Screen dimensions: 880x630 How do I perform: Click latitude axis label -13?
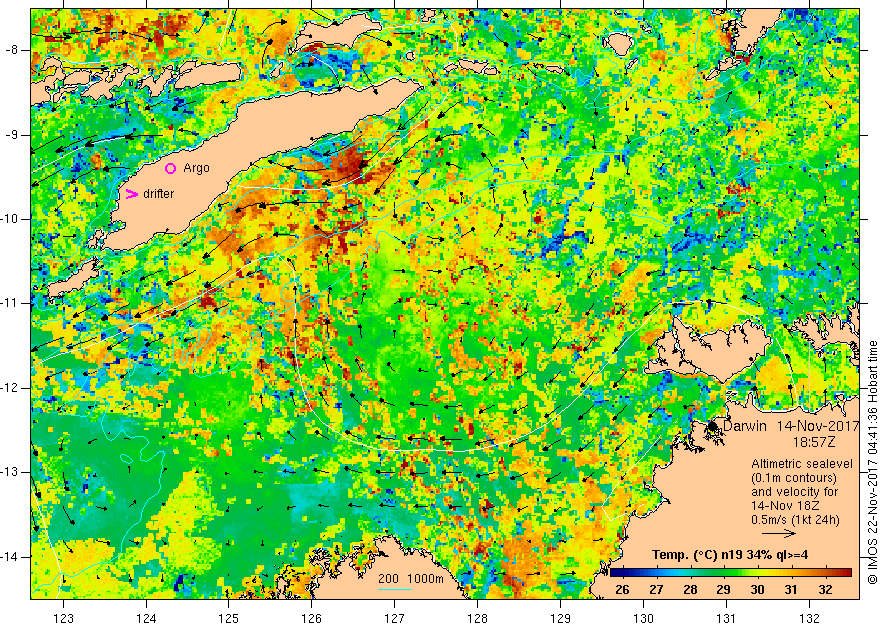pos(11,472)
